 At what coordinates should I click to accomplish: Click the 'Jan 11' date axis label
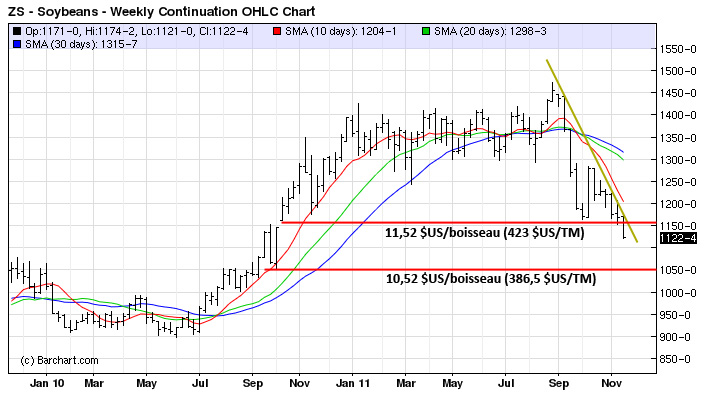pos(353,384)
